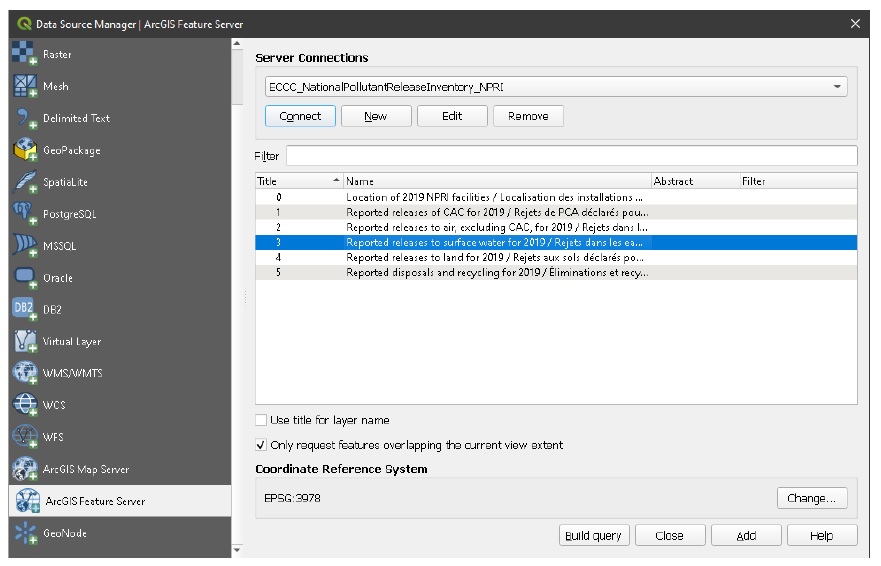881x566 pixels.
Task: Select row Reported releases of CAC for 2019
Action: [x=556, y=212]
